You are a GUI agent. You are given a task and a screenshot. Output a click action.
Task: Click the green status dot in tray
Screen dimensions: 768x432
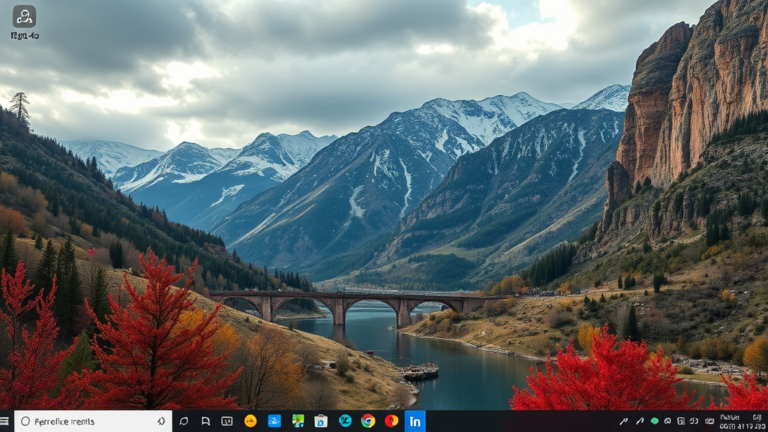[x=655, y=421]
